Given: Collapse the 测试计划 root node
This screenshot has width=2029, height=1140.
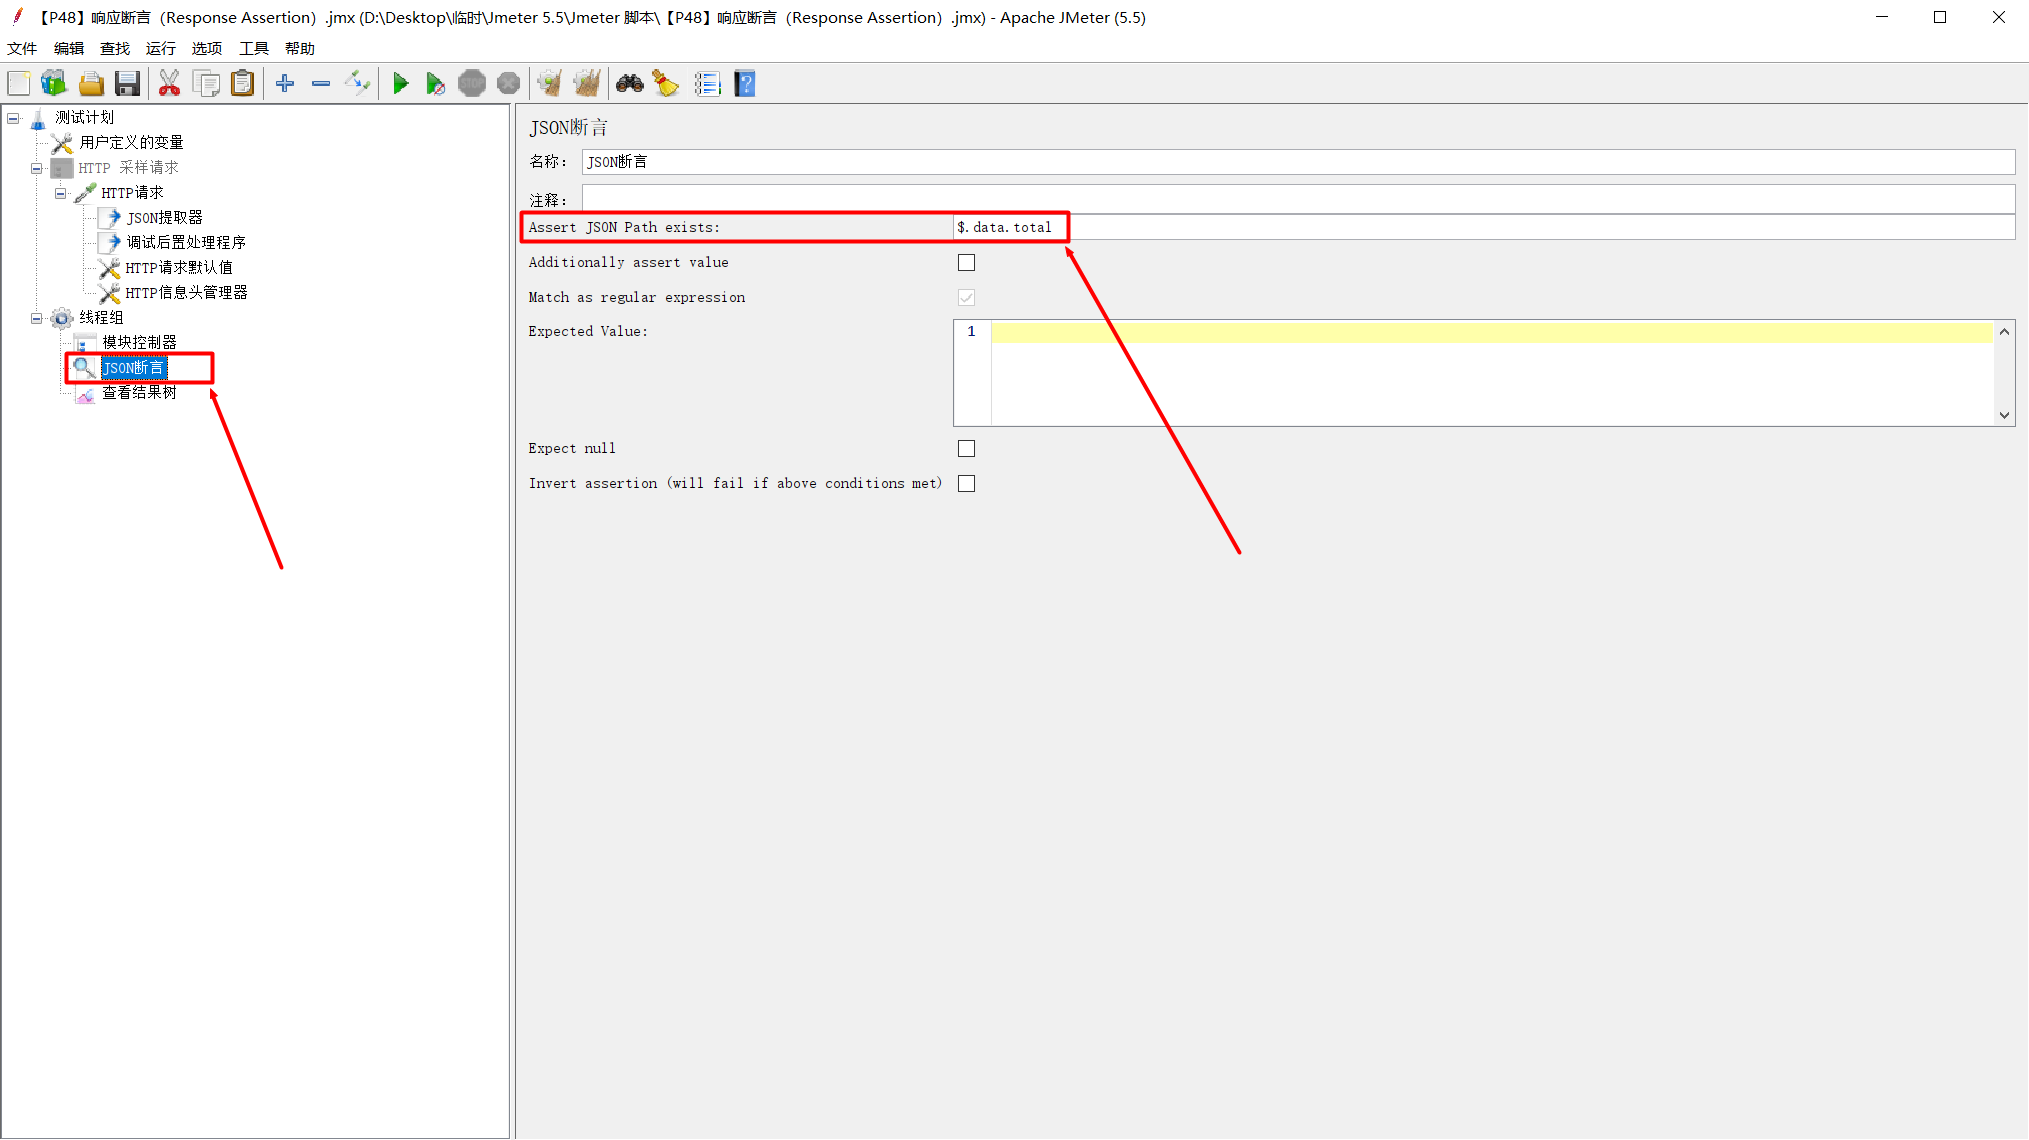Looking at the screenshot, I should coord(13,118).
